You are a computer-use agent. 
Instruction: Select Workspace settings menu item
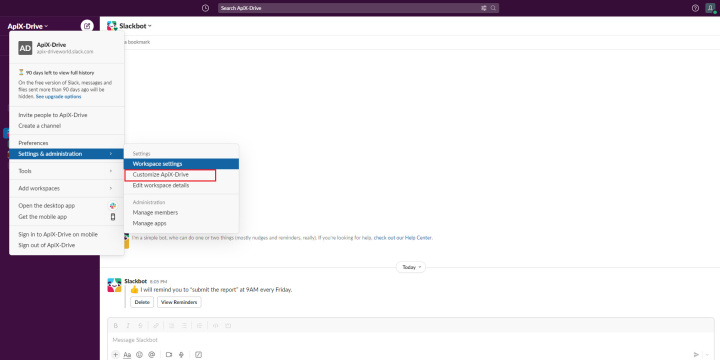coord(181,164)
